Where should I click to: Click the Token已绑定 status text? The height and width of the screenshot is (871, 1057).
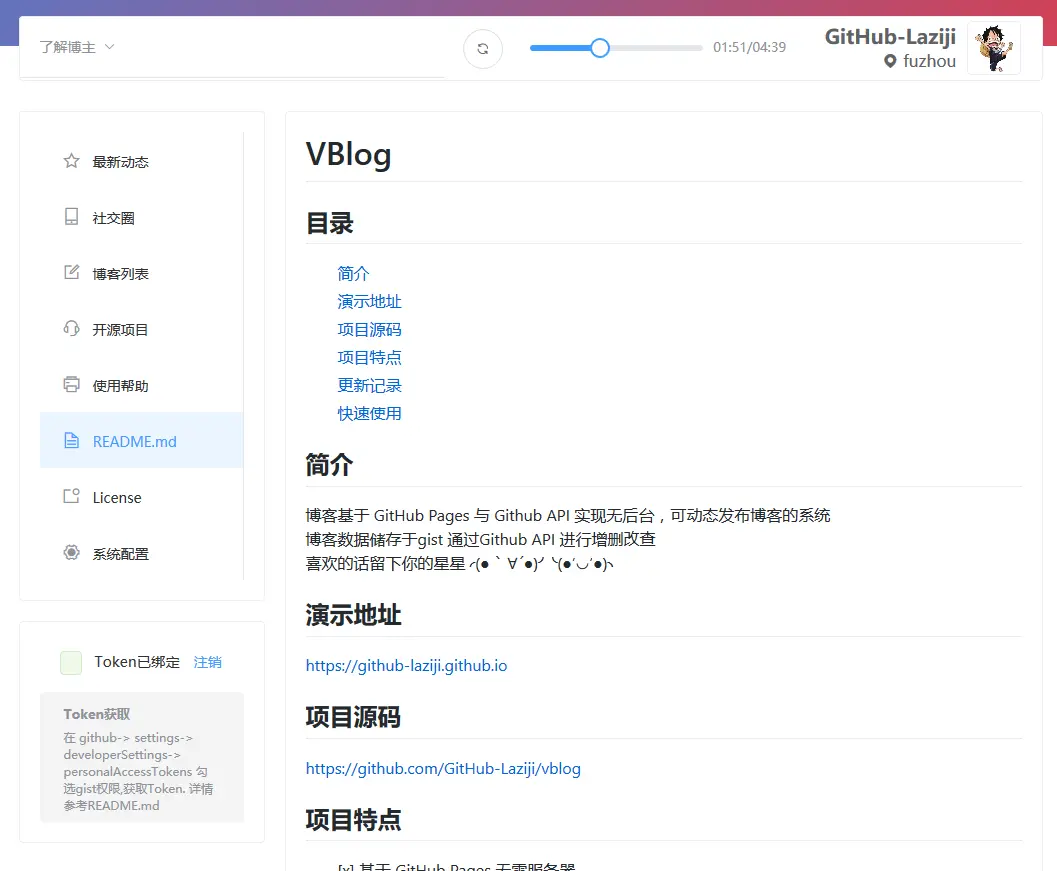[137, 662]
